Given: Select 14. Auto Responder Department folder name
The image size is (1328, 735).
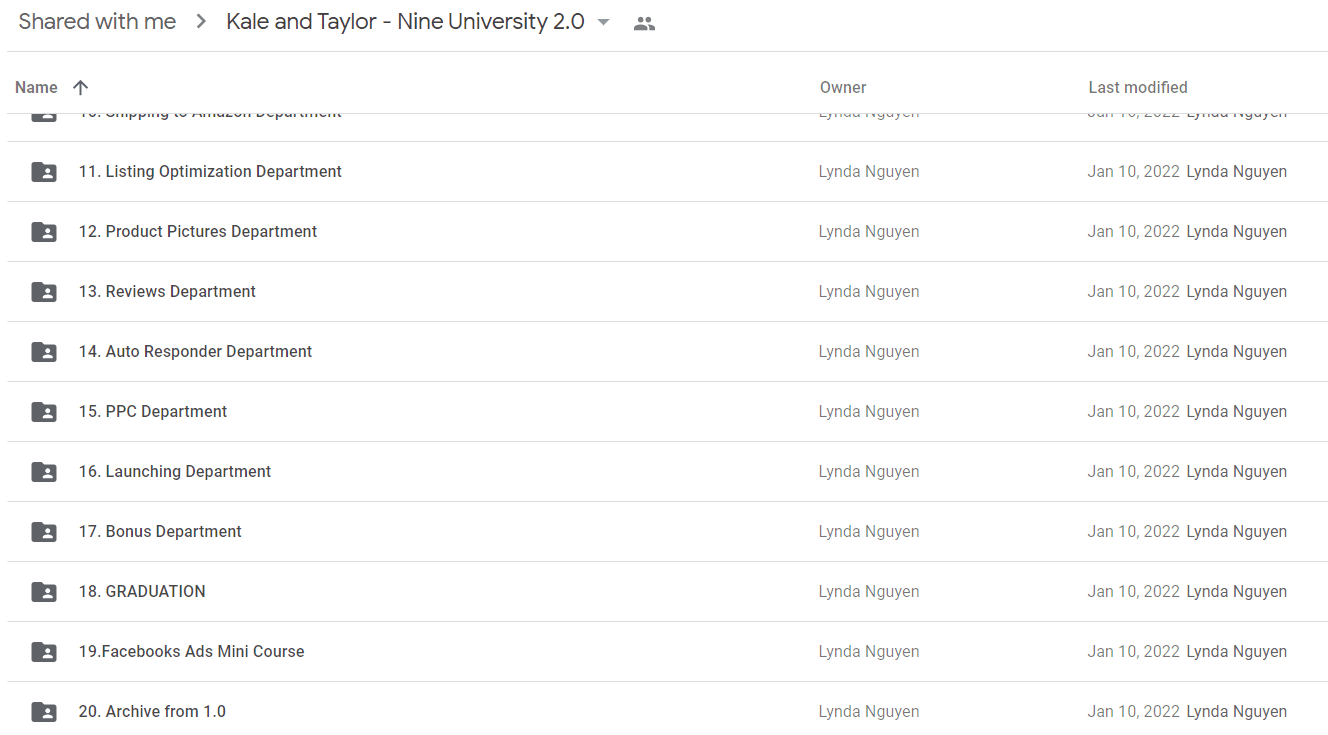Looking at the screenshot, I should tap(195, 351).
